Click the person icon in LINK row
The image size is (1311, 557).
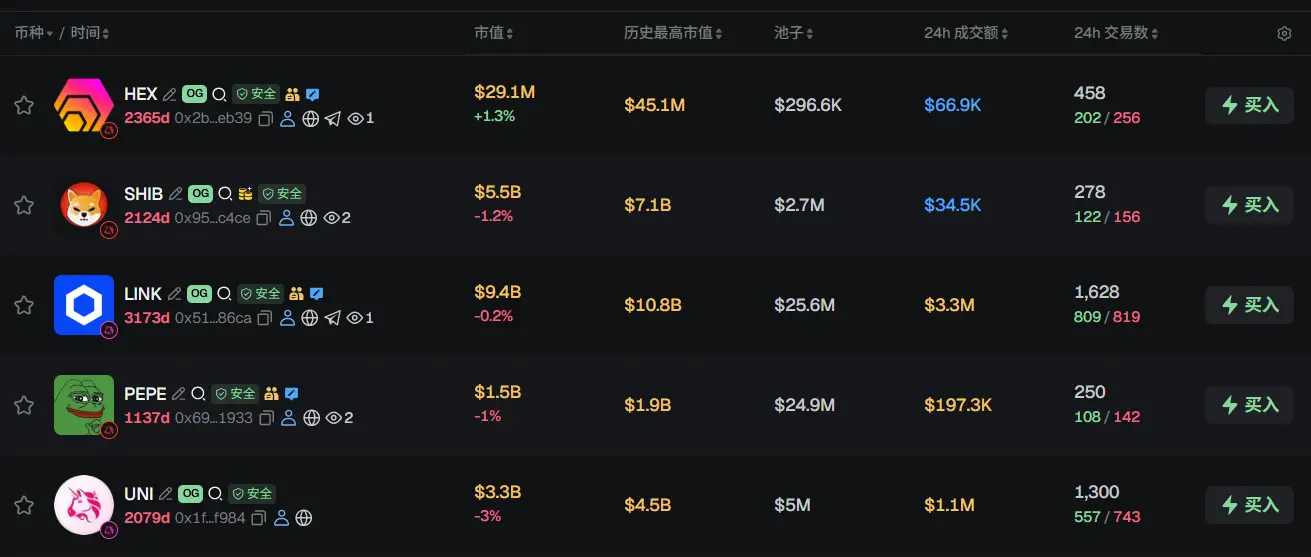pos(287,318)
